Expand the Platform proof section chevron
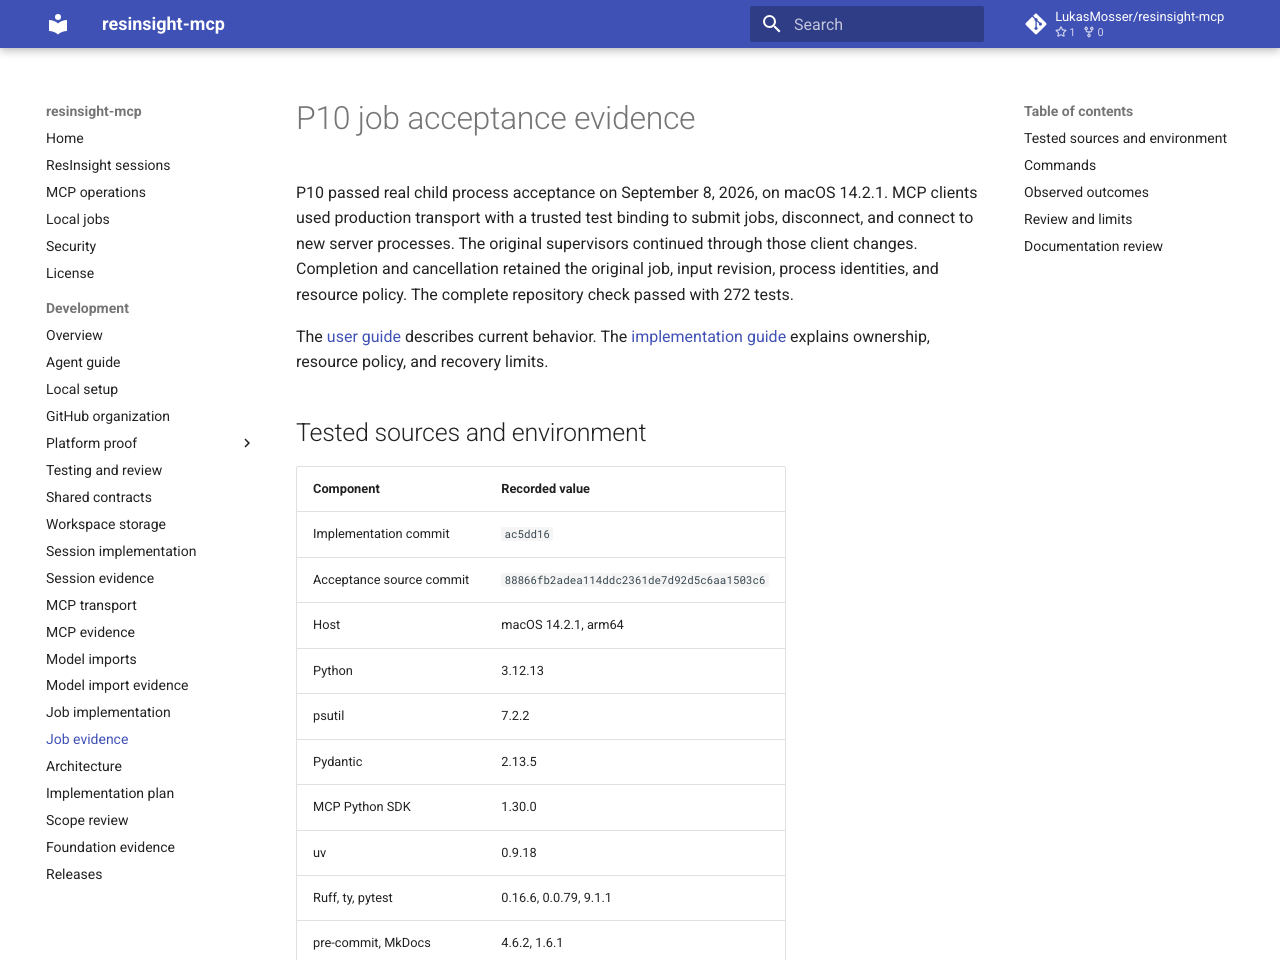1280x960 pixels. tap(247, 443)
